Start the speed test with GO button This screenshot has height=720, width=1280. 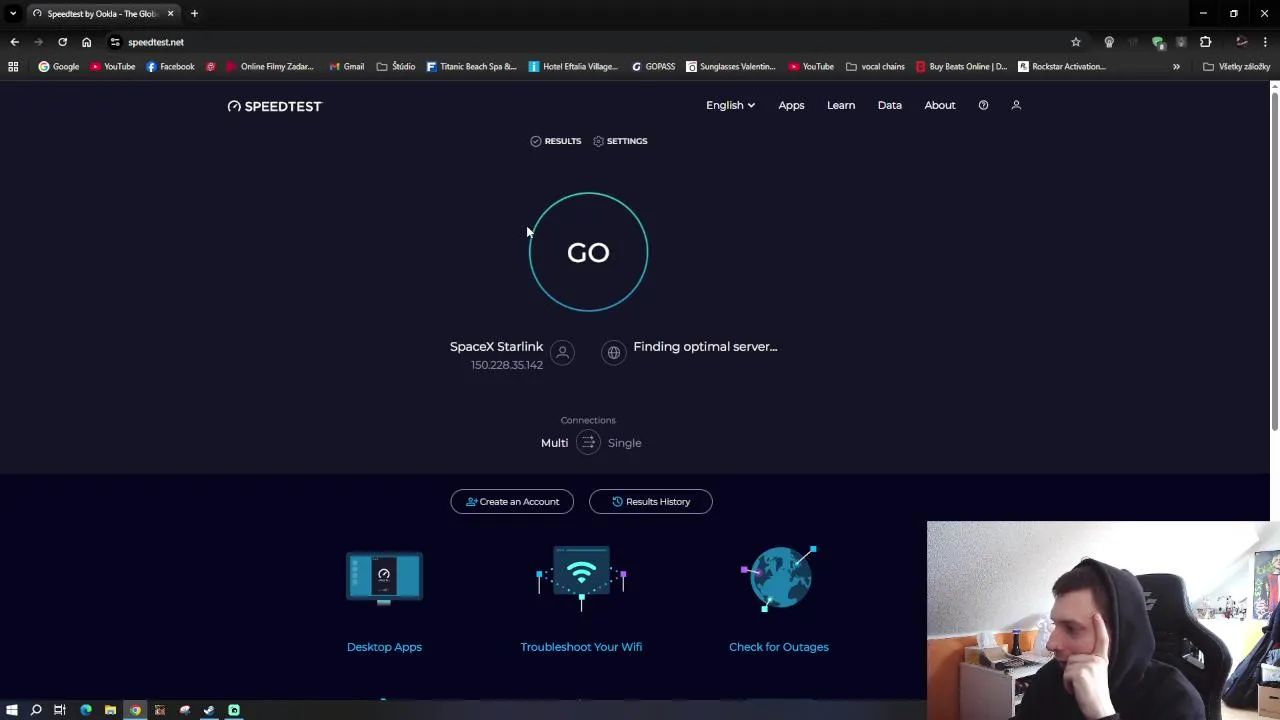click(x=588, y=252)
